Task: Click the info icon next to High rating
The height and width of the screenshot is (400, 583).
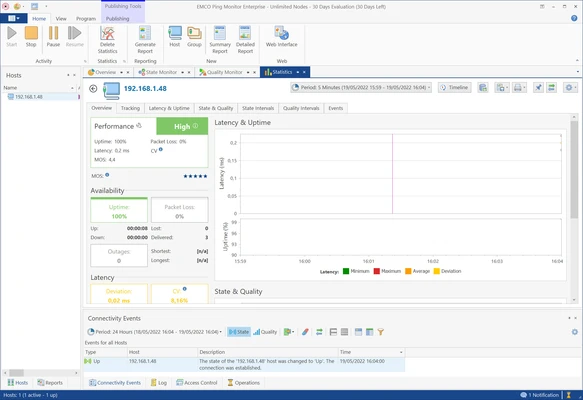Action: [195, 126]
